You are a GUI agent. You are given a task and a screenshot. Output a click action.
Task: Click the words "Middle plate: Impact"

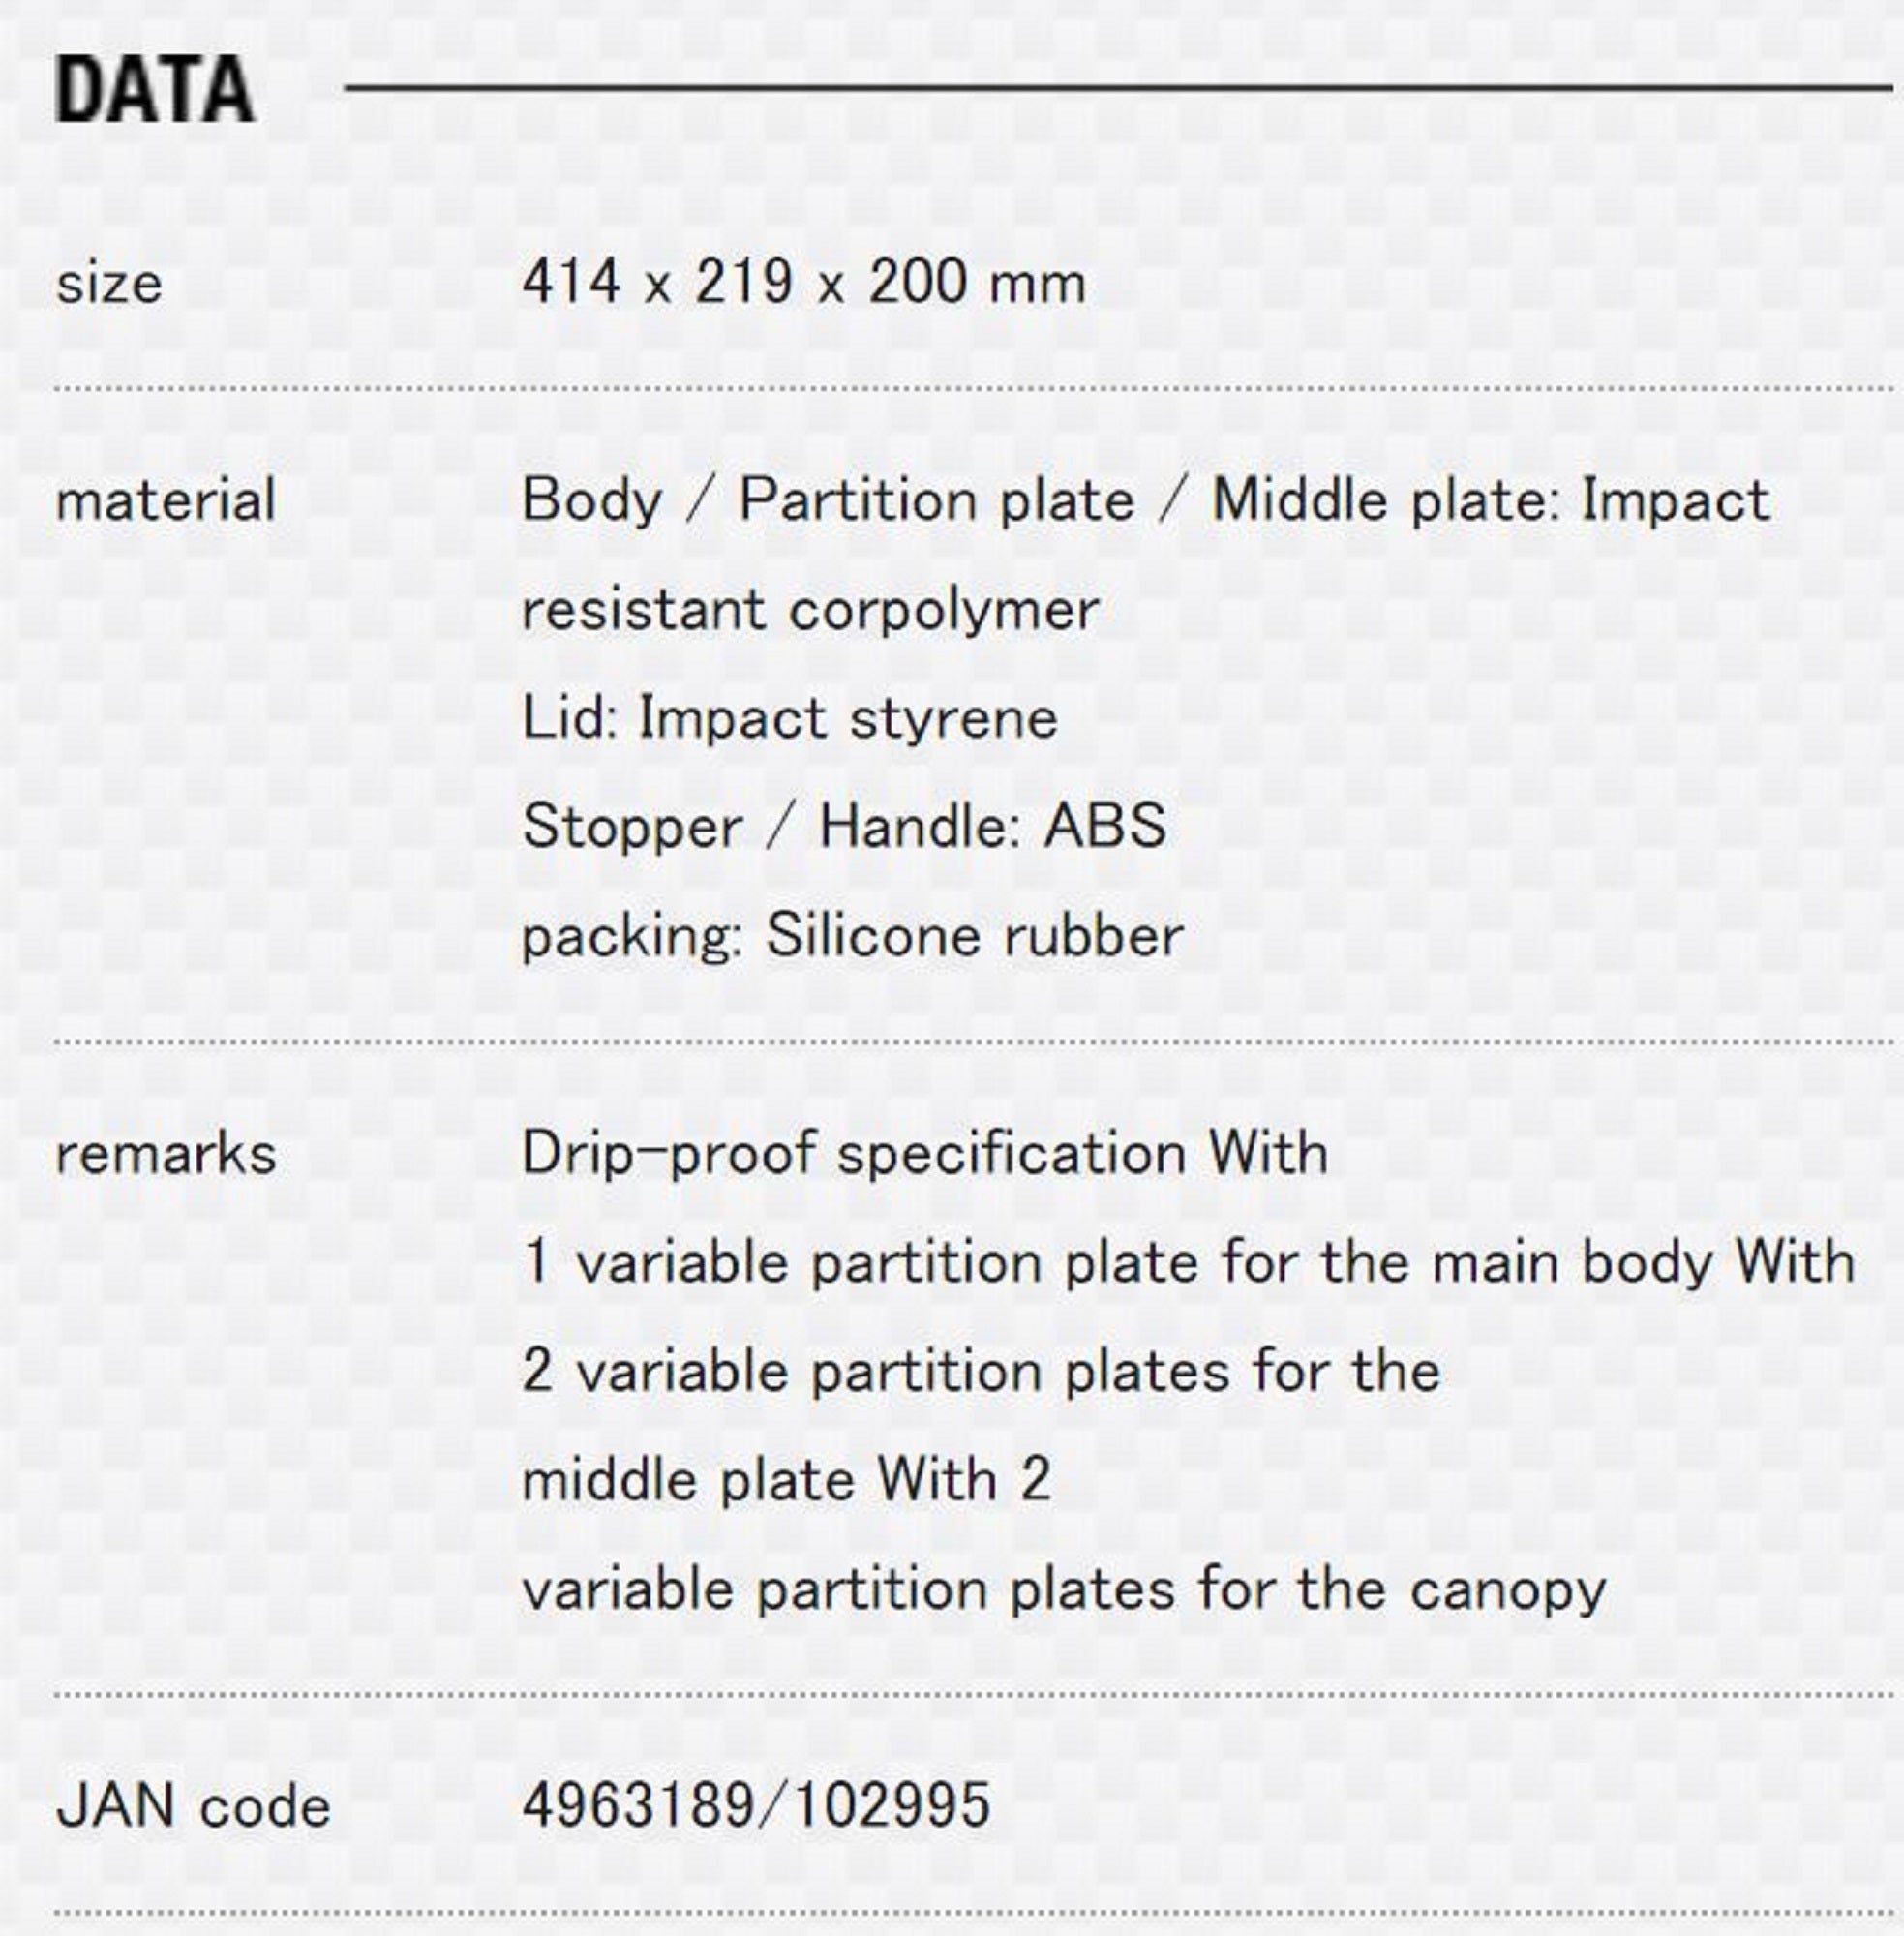coord(1490,500)
